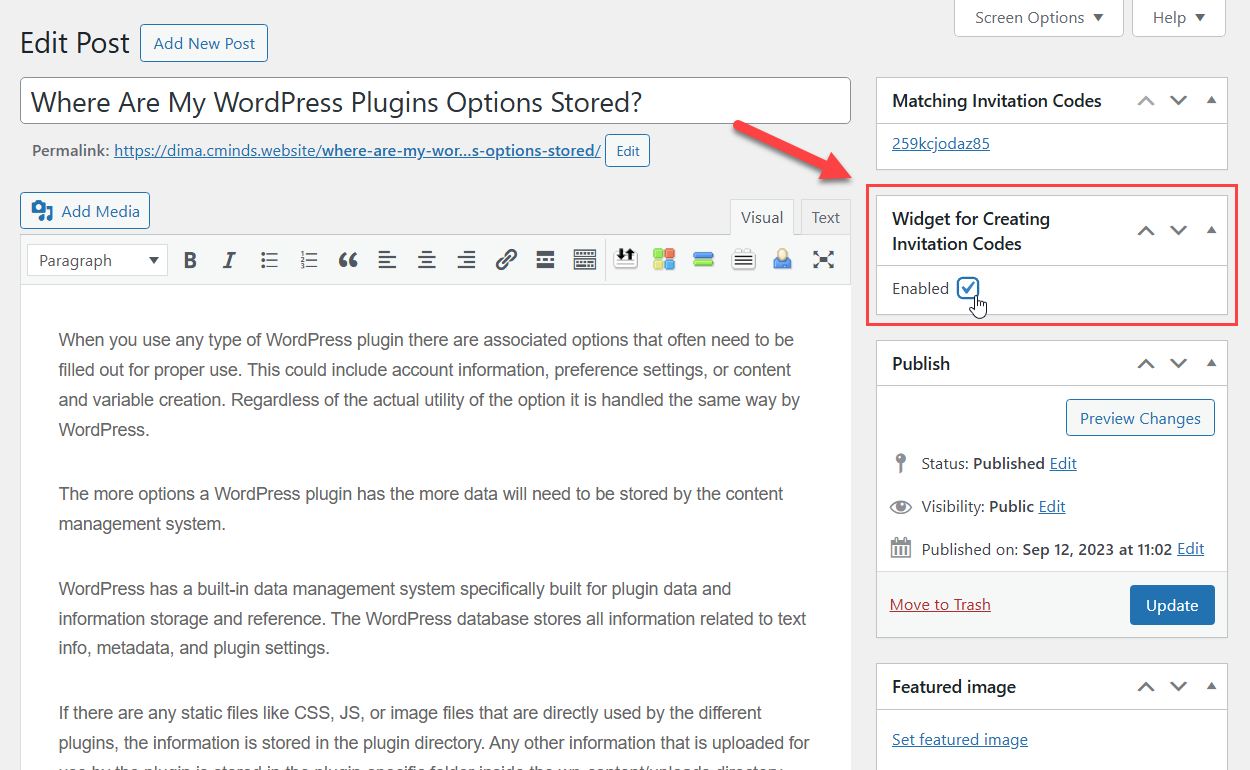Align text left
The width and height of the screenshot is (1250, 770).
pyautogui.click(x=387, y=260)
